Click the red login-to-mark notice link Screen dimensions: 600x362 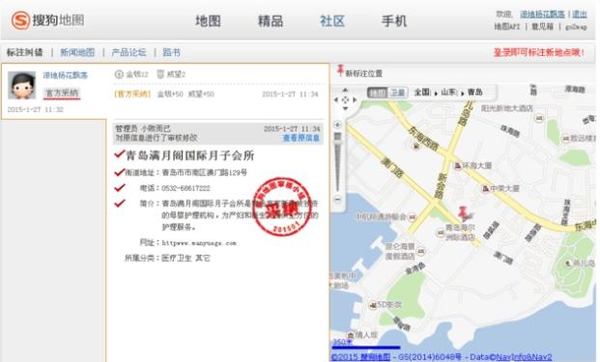(x=539, y=52)
